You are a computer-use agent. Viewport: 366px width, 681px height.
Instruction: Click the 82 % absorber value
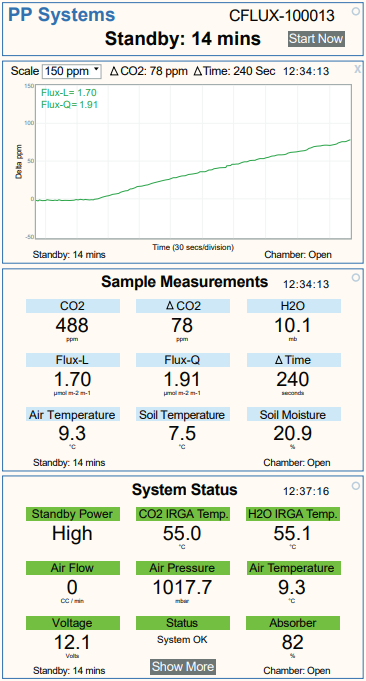[x=292, y=642]
